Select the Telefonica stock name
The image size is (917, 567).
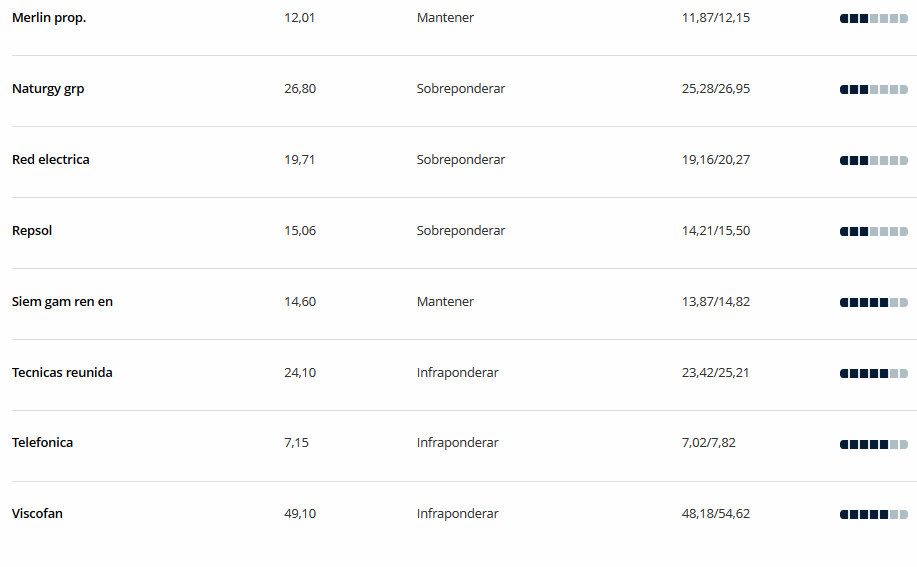[x=43, y=442]
